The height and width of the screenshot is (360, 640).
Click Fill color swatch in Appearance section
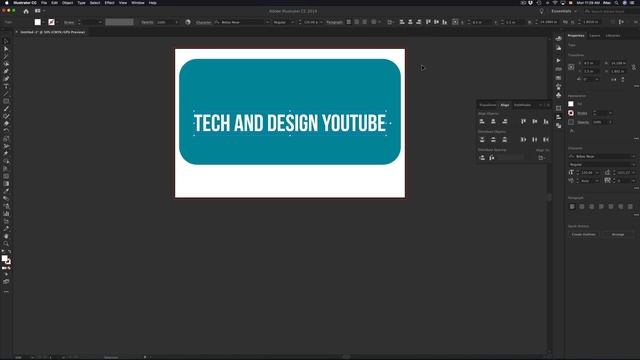click(571, 104)
